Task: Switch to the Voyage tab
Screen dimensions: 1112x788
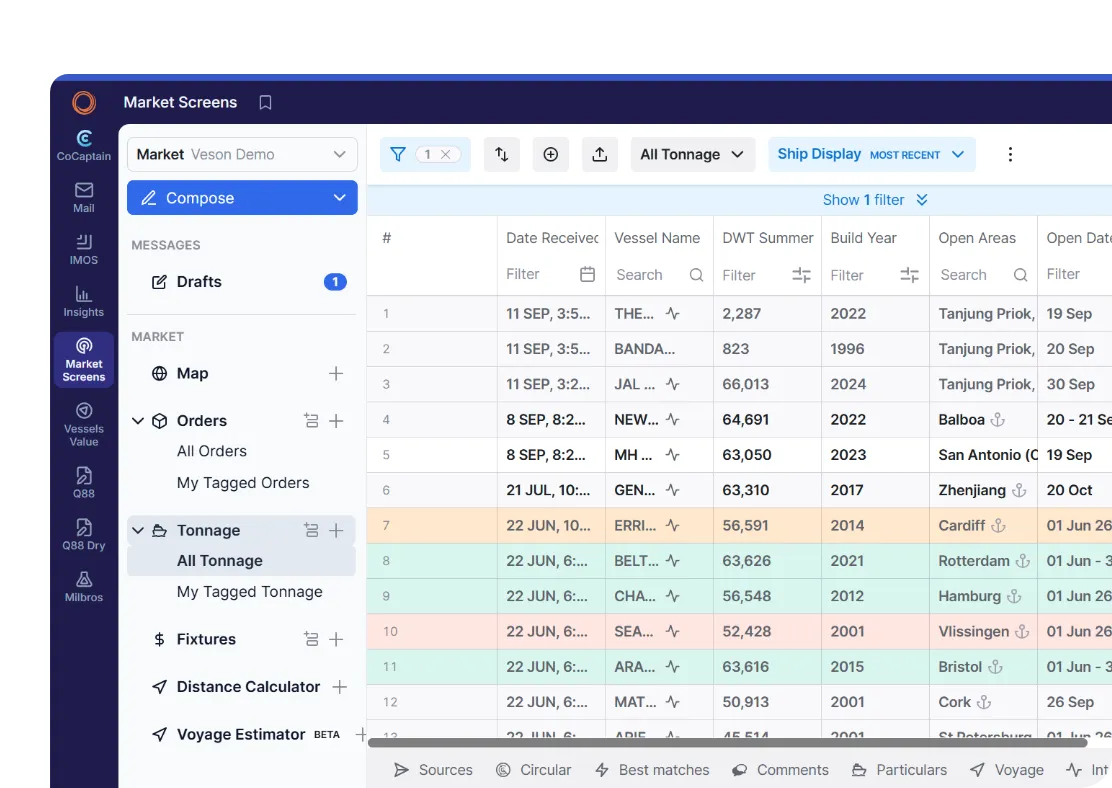Action: point(1007,770)
